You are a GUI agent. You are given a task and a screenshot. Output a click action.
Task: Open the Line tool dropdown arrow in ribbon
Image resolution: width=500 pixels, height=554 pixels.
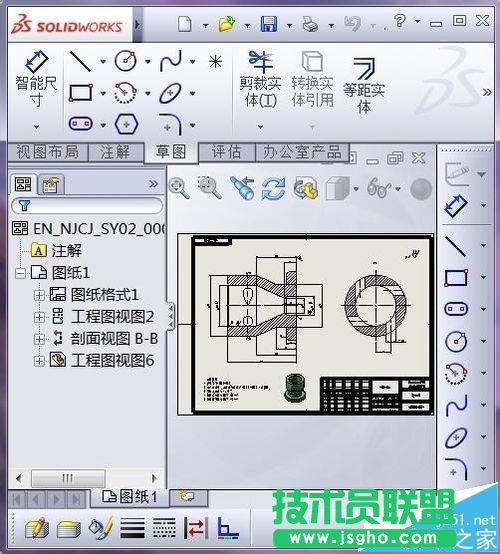(103, 62)
